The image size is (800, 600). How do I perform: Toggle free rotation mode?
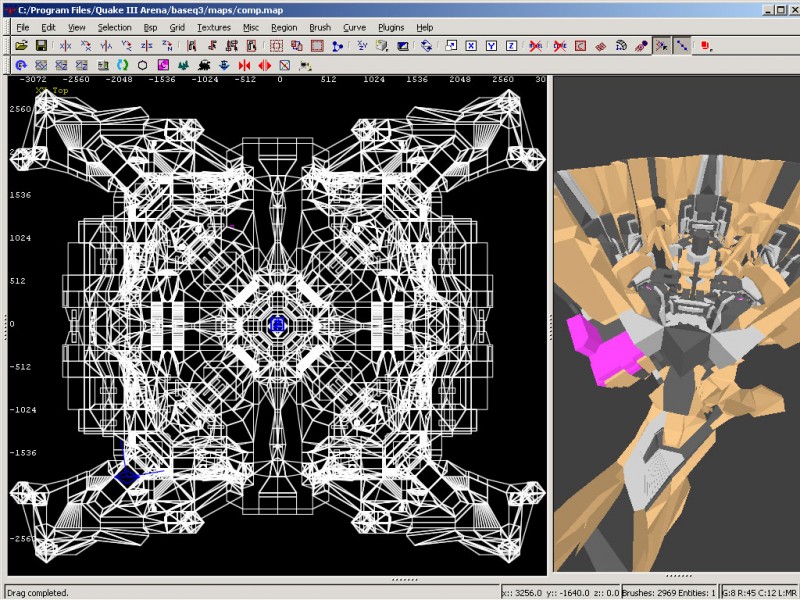(x=427, y=46)
